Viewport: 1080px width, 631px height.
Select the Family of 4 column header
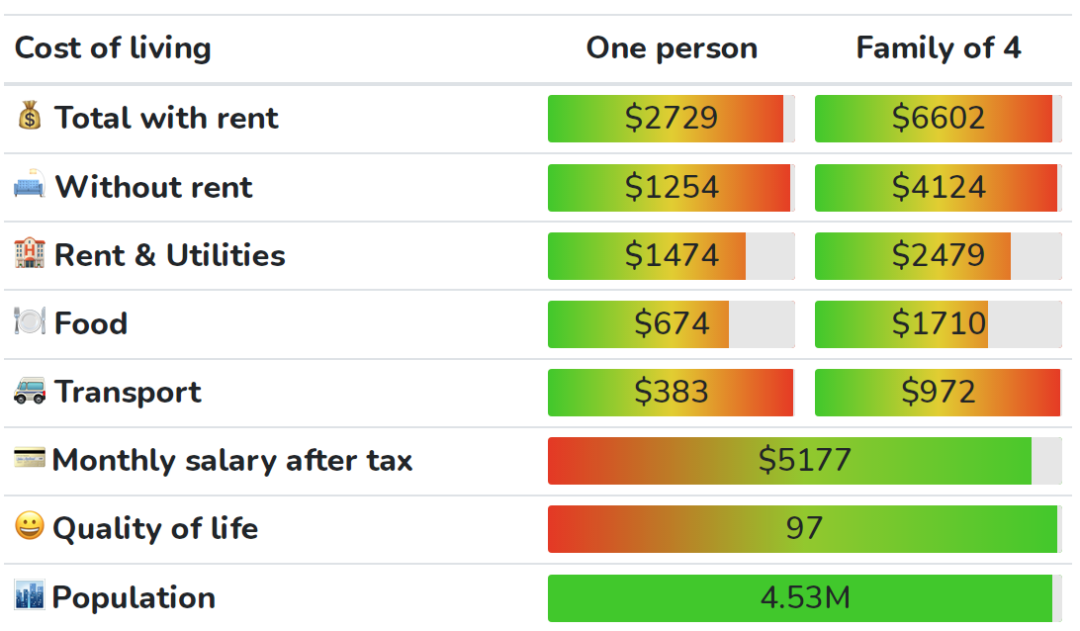click(938, 48)
